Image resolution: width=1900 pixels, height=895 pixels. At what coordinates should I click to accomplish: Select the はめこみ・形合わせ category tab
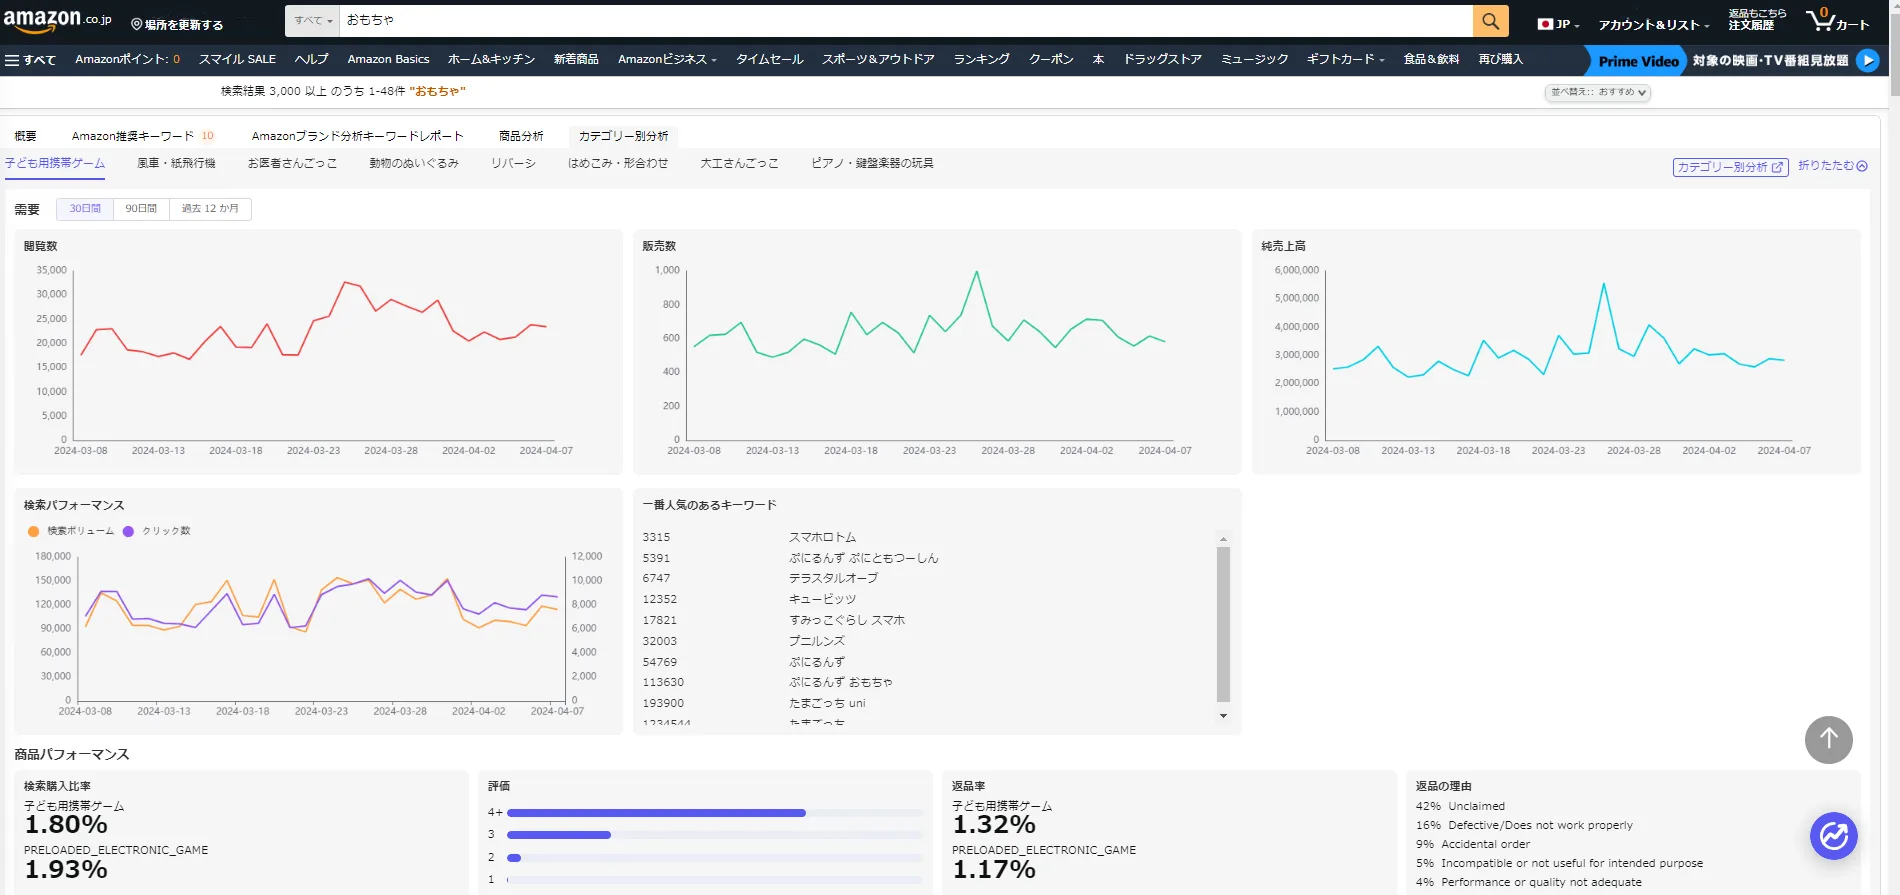pos(618,163)
